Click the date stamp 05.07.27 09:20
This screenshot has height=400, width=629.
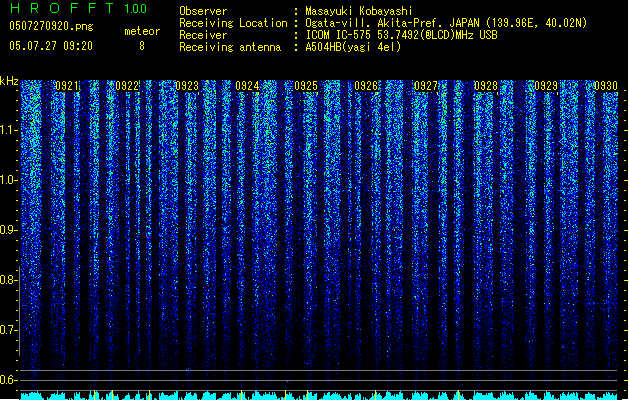point(51,46)
